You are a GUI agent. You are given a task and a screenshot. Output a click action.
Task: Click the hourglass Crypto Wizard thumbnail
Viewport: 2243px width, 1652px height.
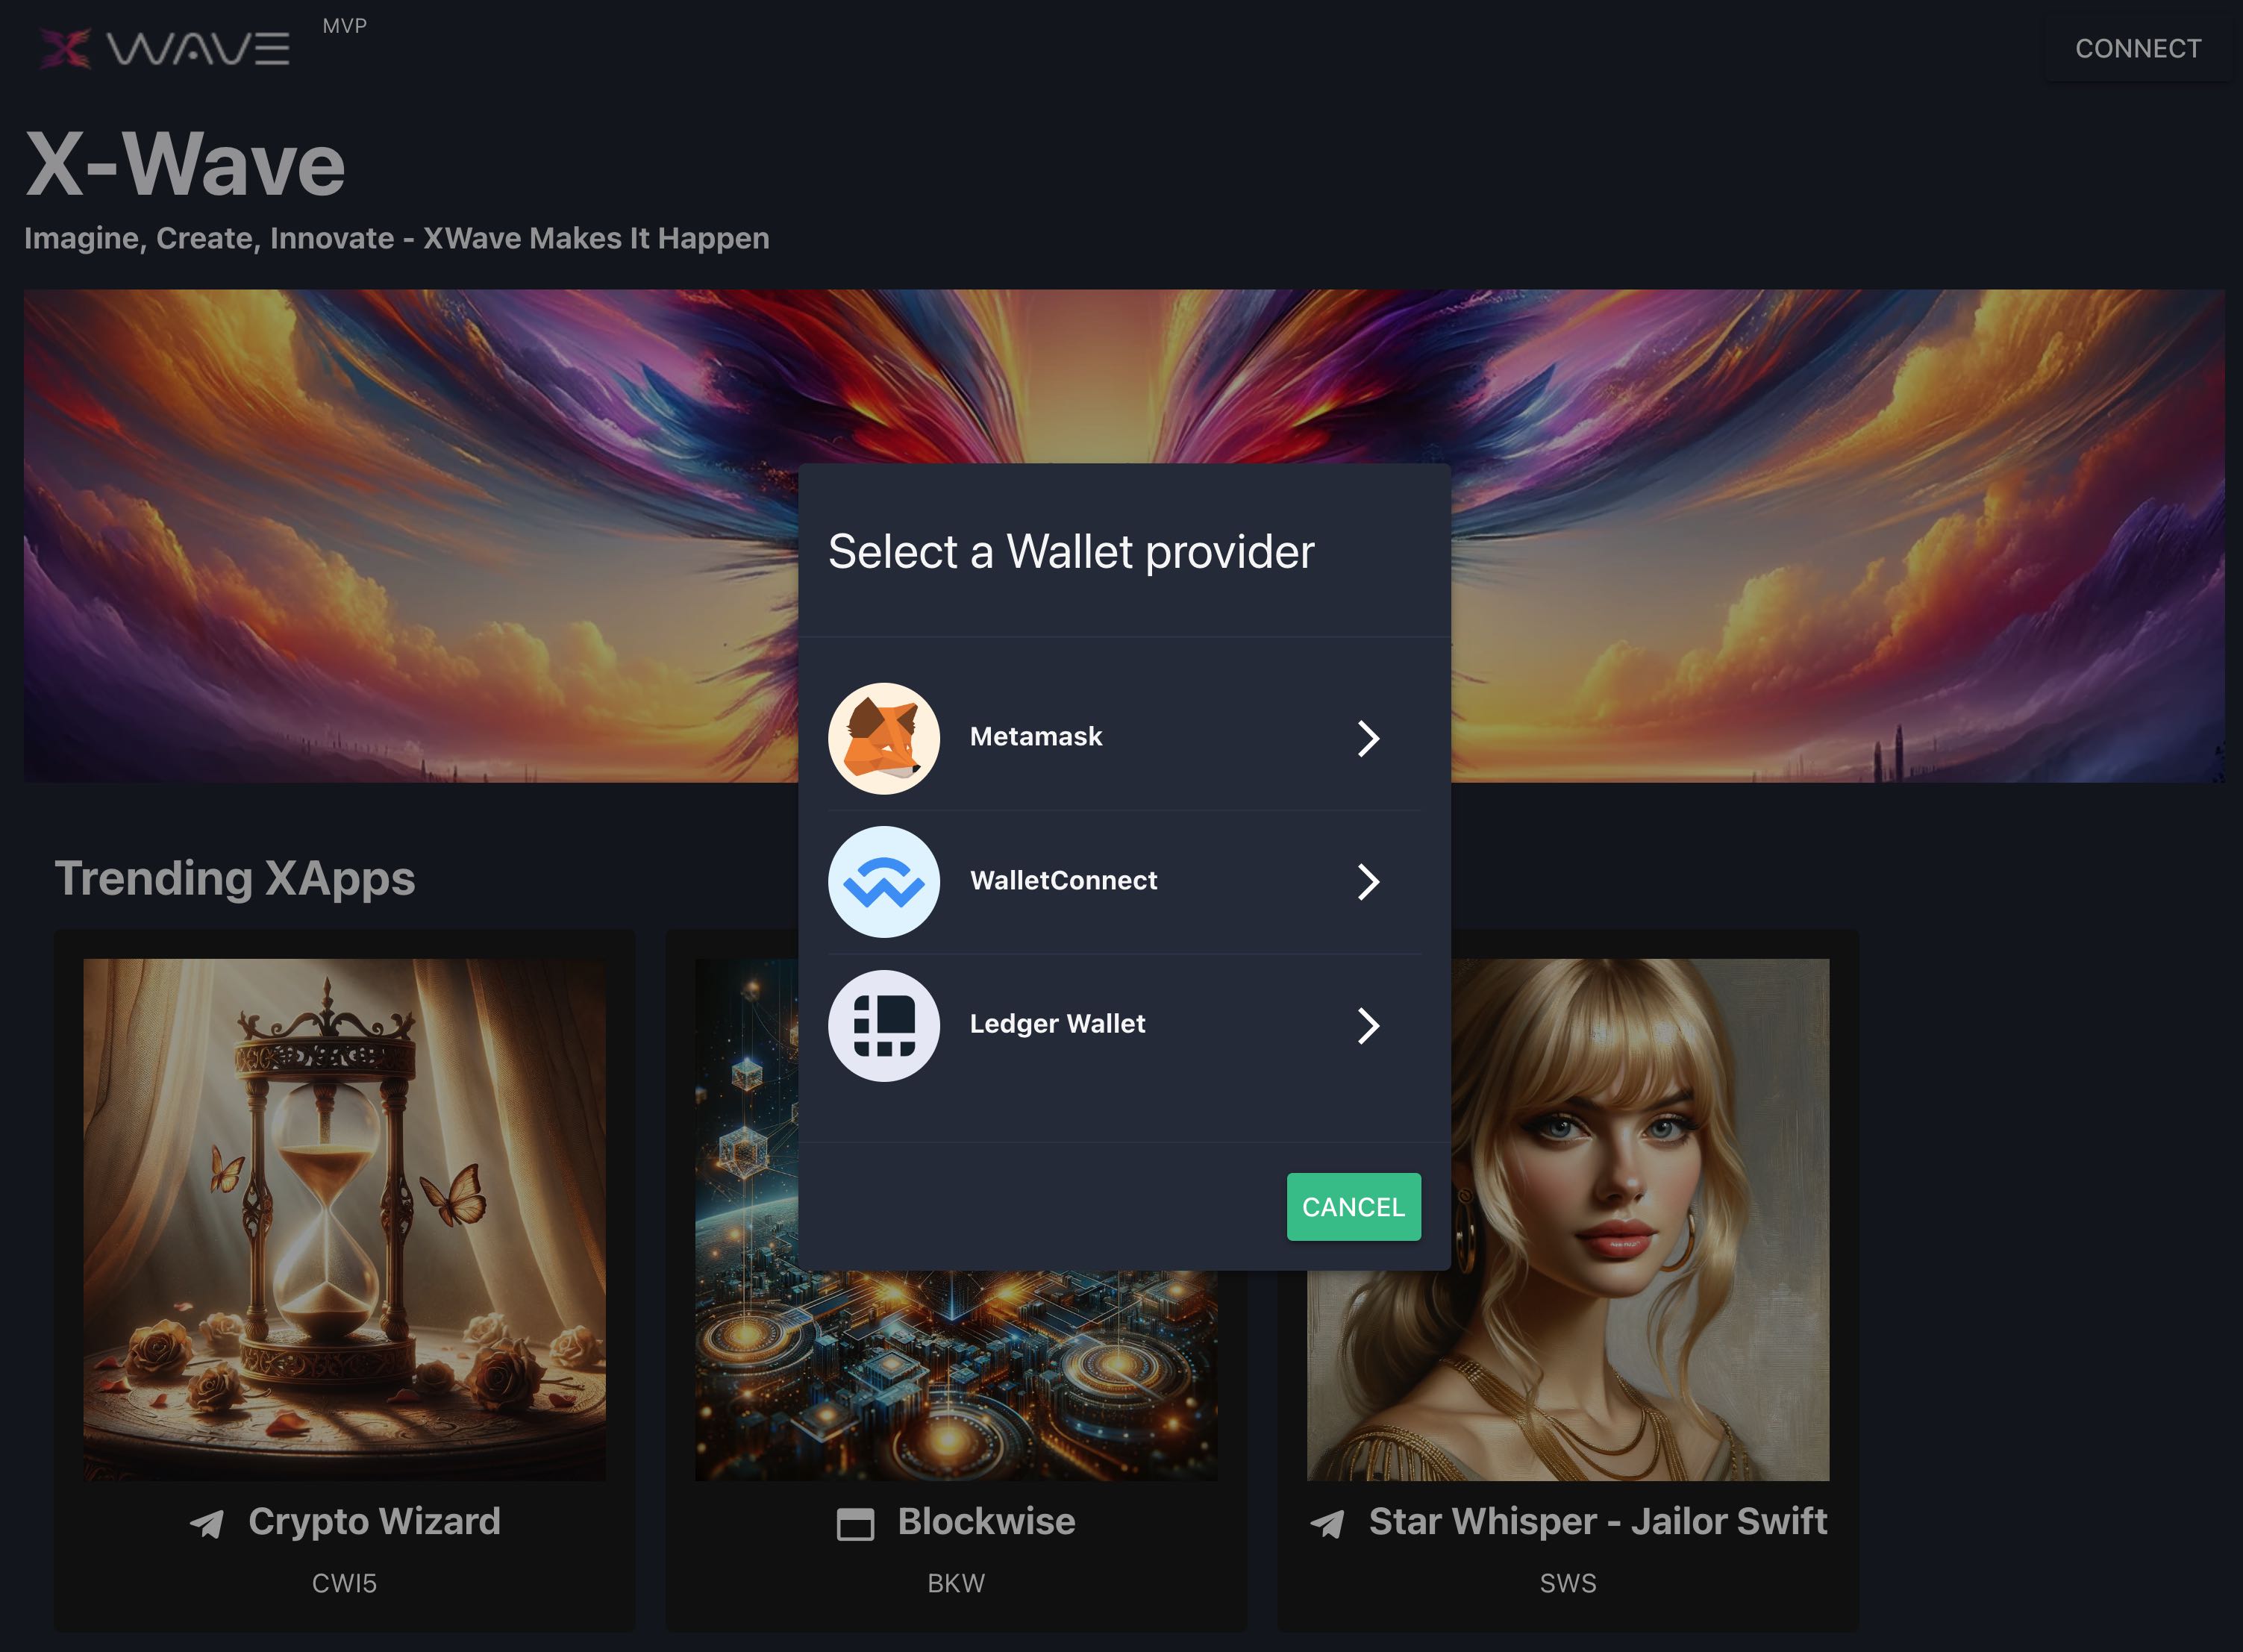(344, 1219)
